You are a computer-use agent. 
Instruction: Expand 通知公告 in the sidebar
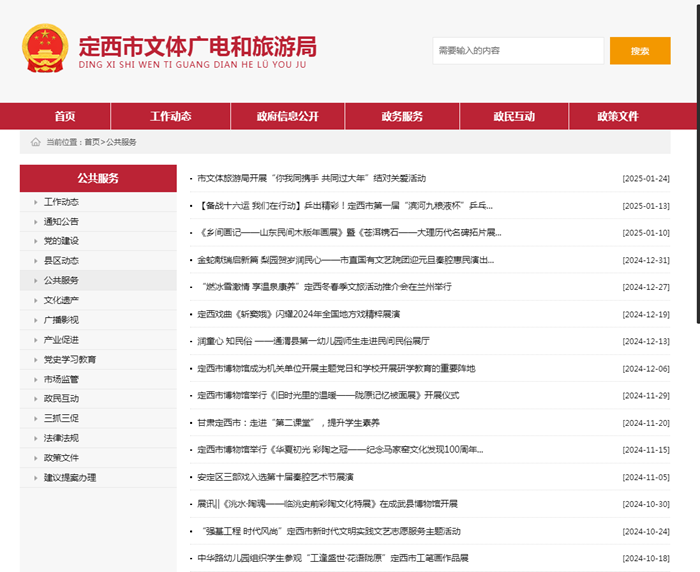tap(62, 221)
